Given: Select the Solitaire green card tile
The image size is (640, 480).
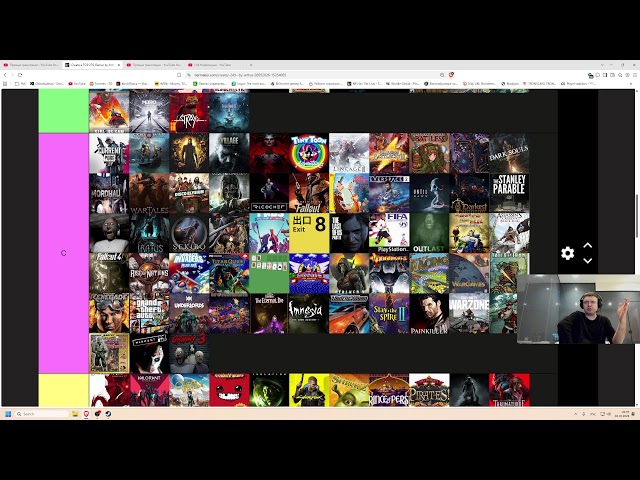Looking at the screenshot, I should (x=269, y=273).
